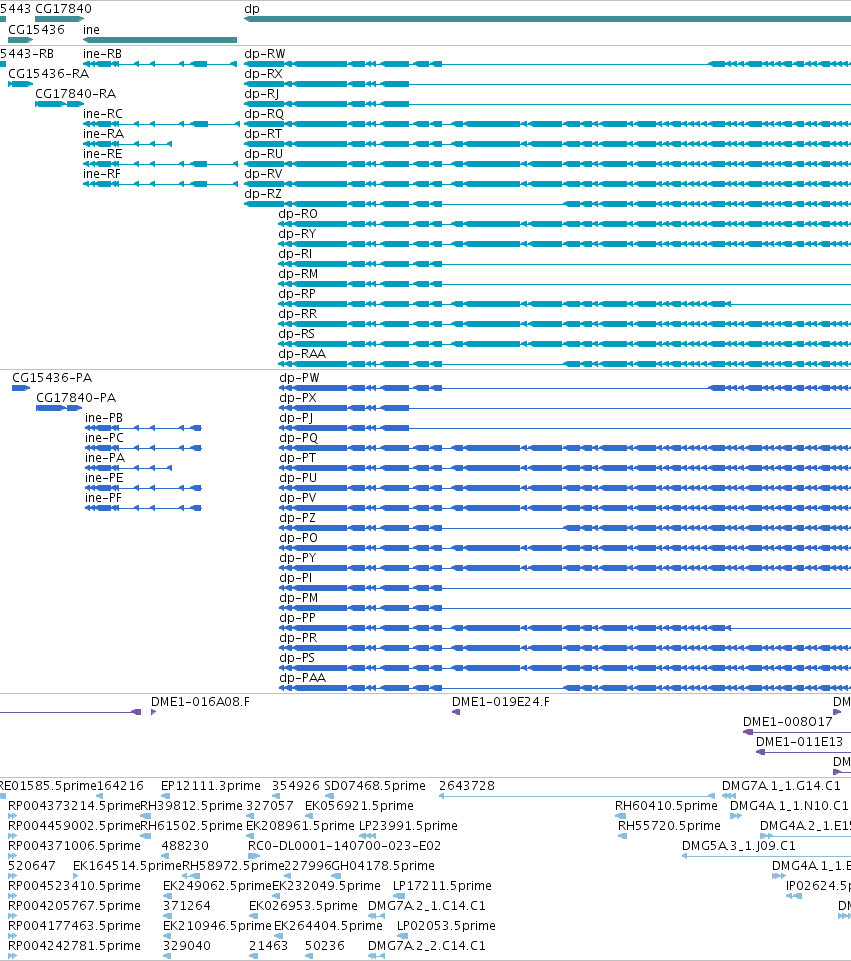Screen dimensions: 851x961
Task: Click transcript label dp-RI
Action: [295, 254]
